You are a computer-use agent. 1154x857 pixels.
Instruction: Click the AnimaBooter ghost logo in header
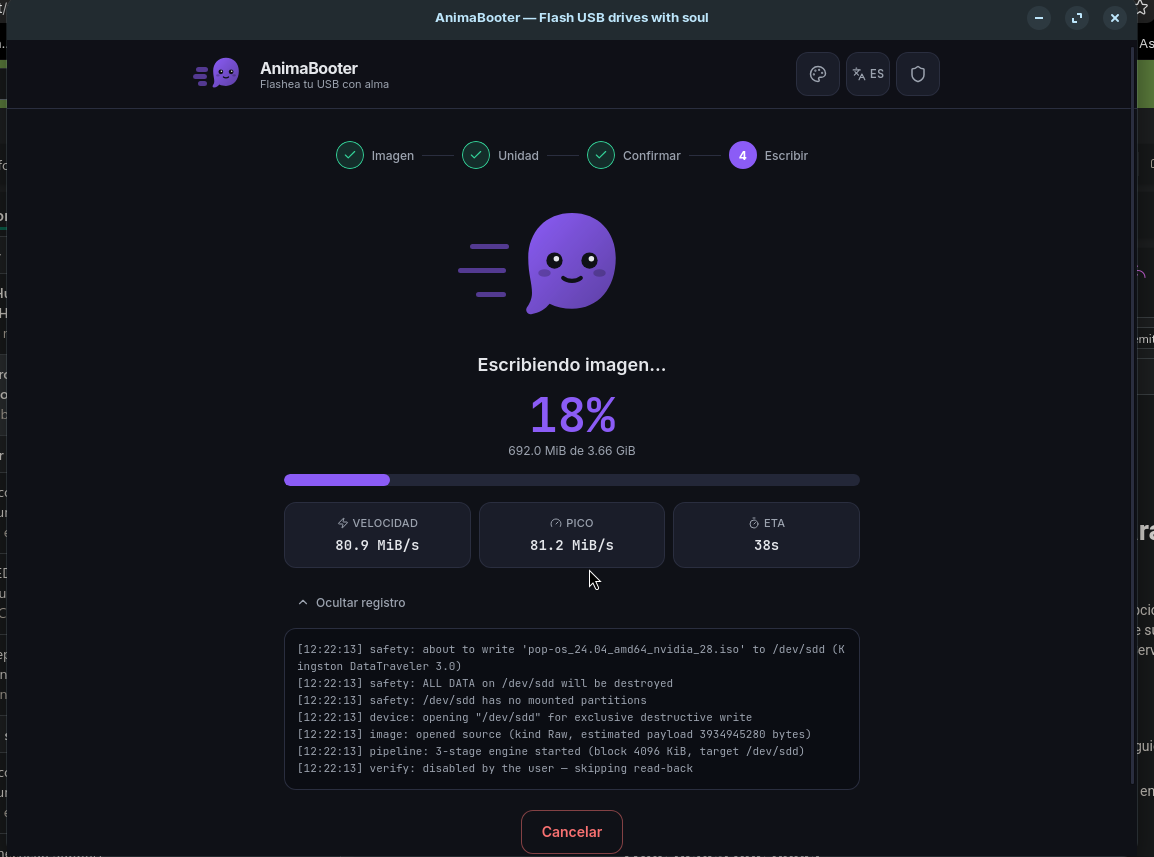click(x=216, y=74)
